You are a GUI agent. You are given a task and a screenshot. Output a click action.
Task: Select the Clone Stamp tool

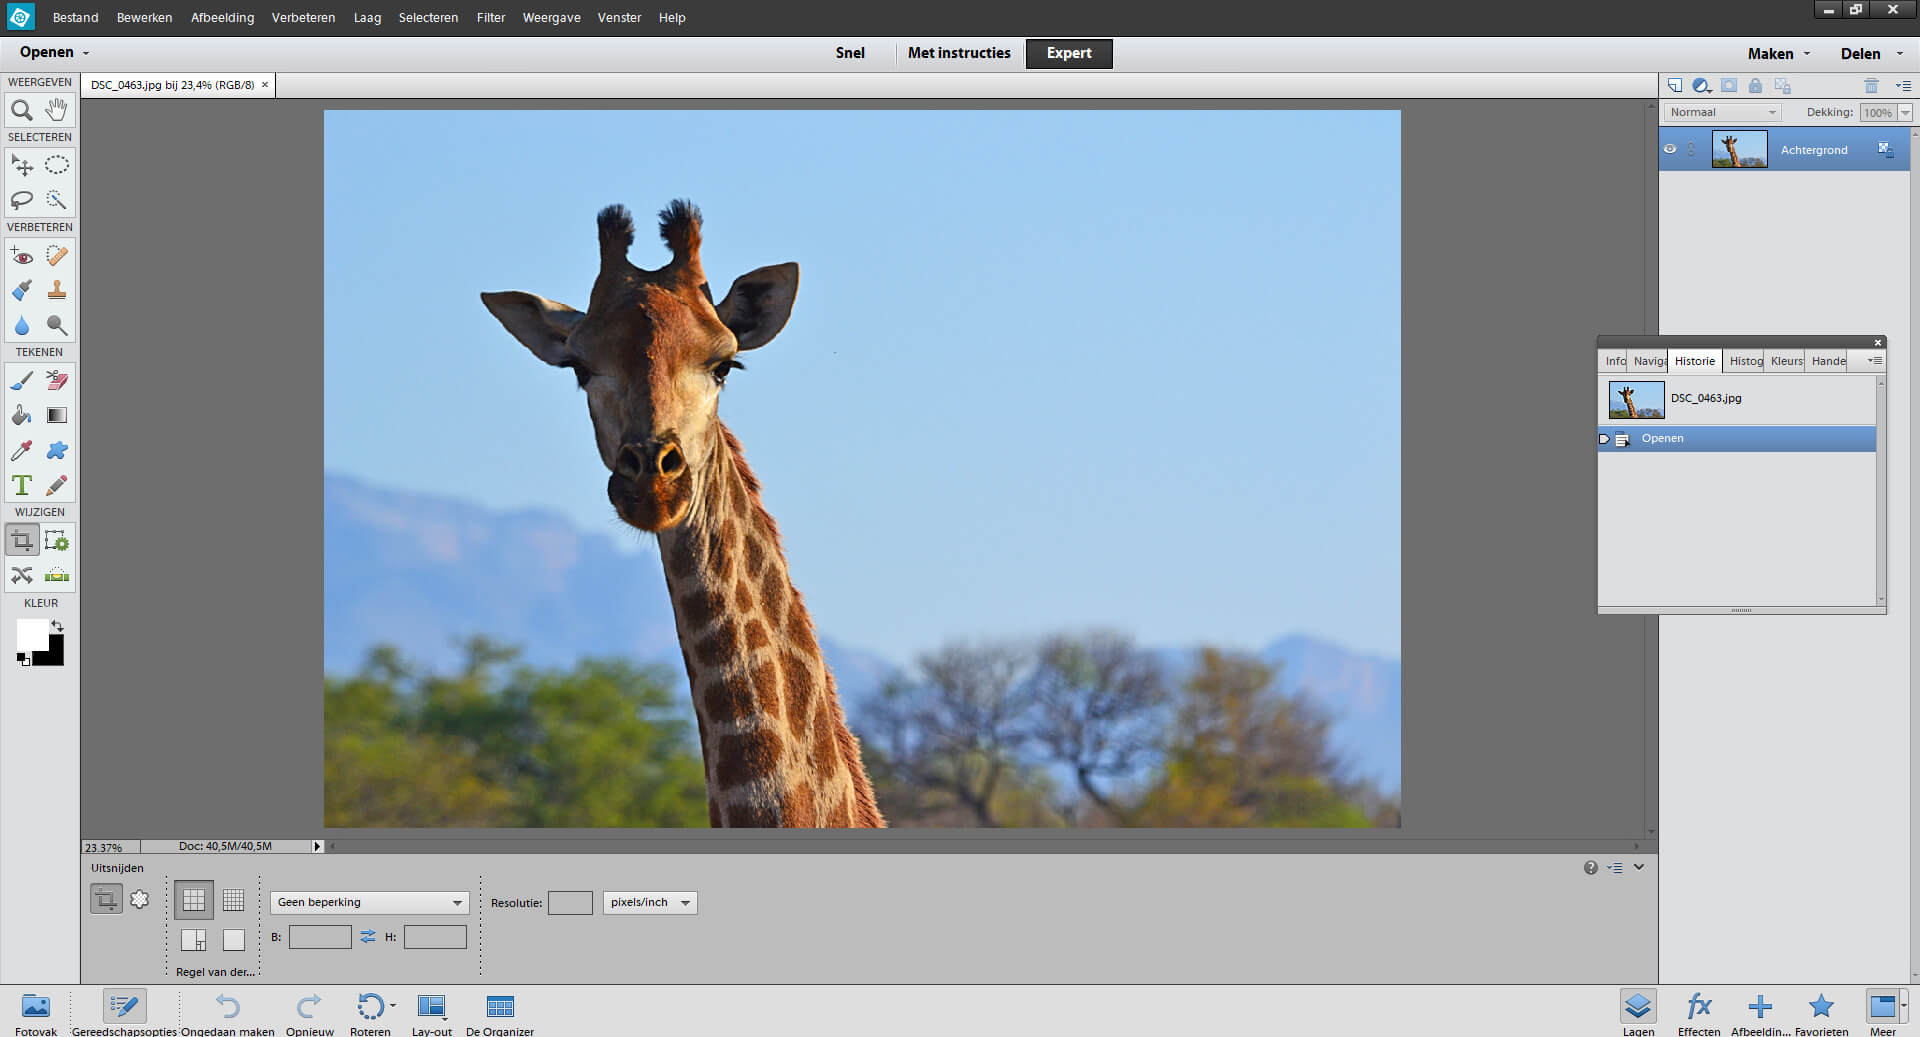click(x=57, y=290)
